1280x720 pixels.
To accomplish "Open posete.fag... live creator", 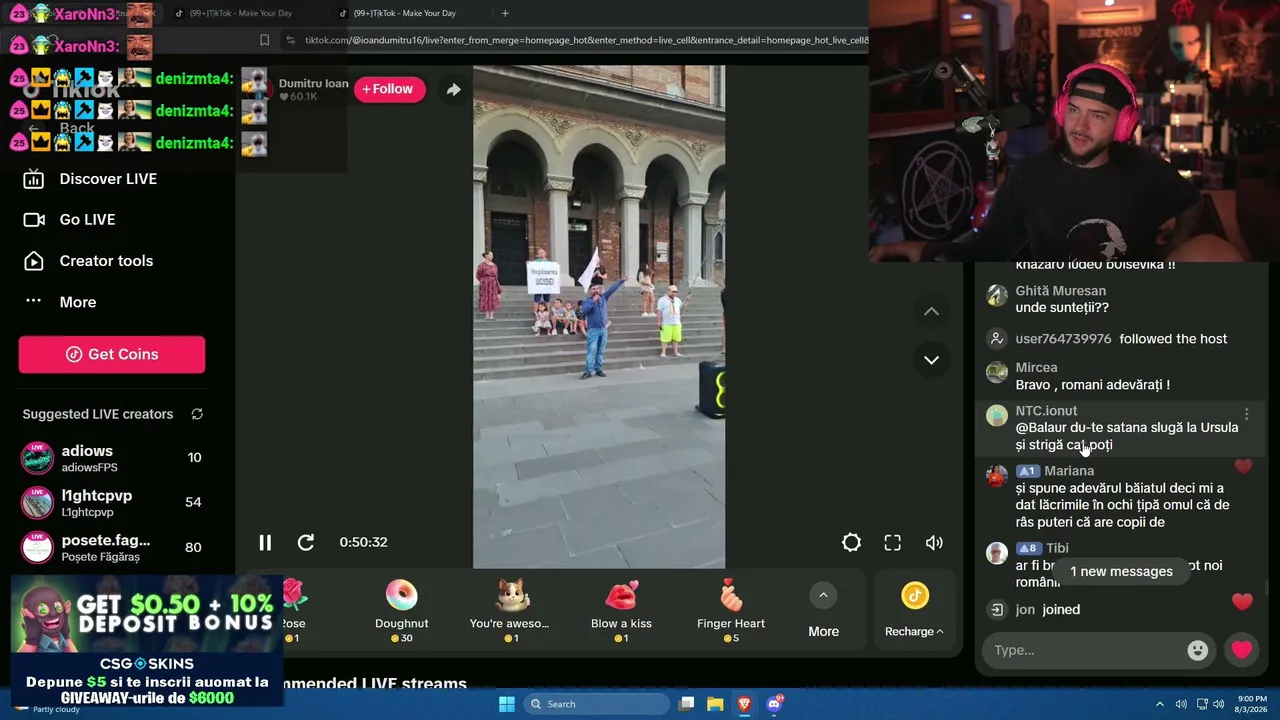I will pyautogui.click(x=112, y=547).
